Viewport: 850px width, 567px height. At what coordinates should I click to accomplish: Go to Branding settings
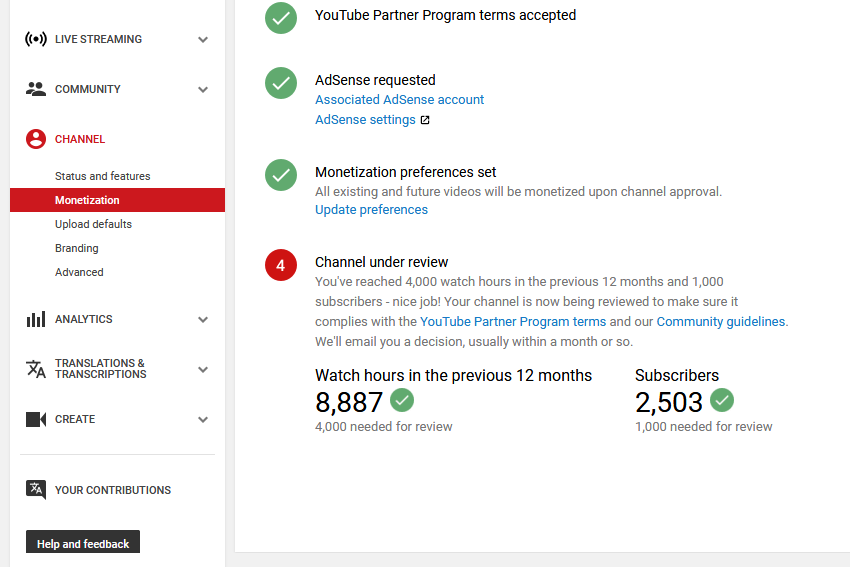[76, 248]
